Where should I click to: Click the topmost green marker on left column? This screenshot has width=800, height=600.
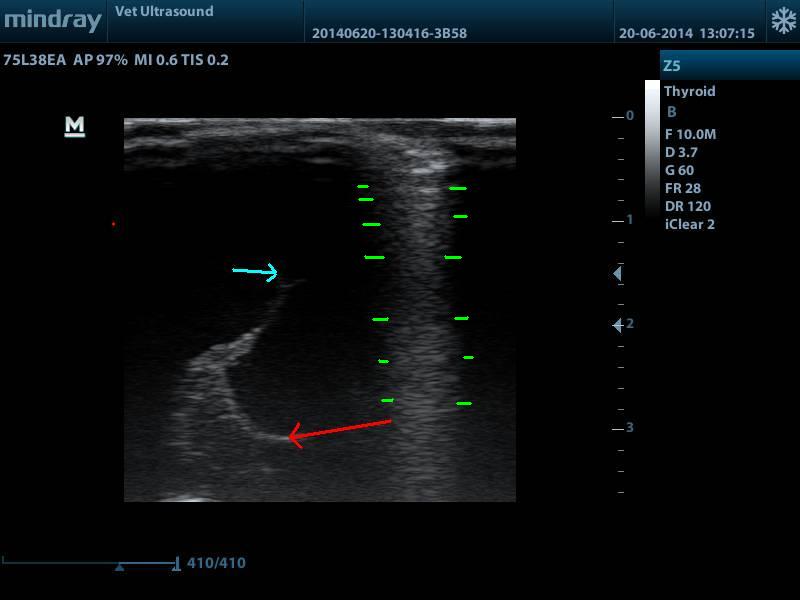[363, 186]
